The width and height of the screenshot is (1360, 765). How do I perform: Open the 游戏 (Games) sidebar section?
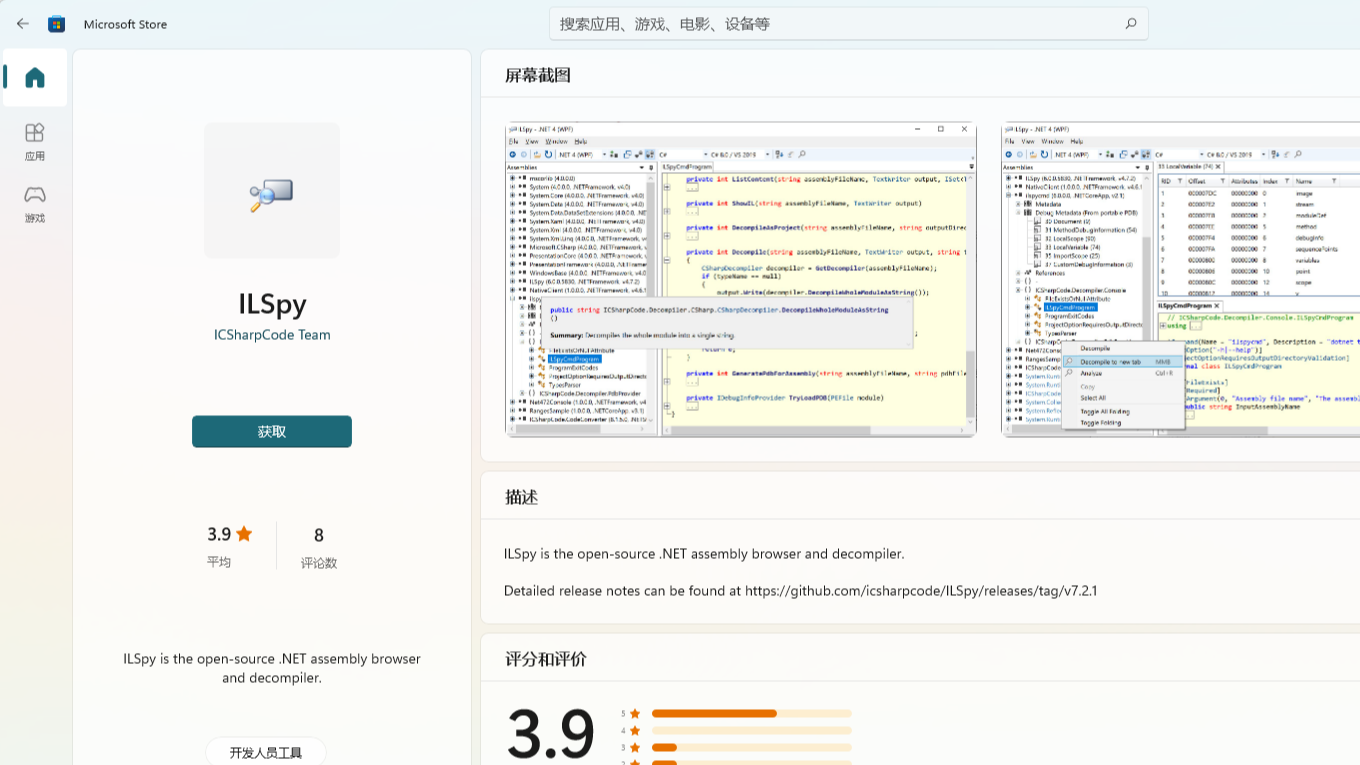coord(35,204)
